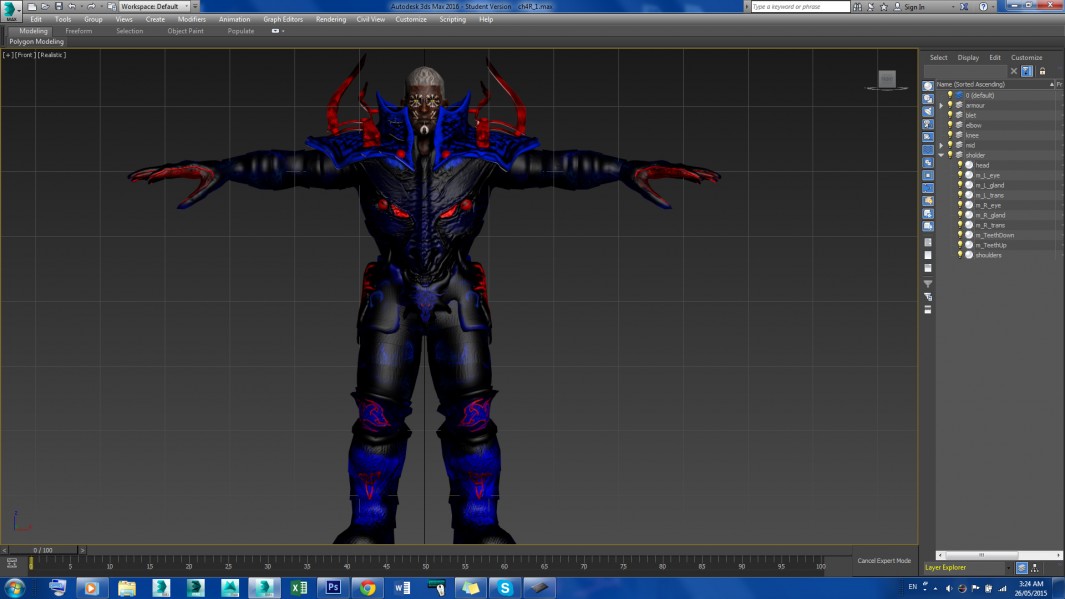Screen dimensions: 1065x599
Task: Toggle the lock icon in Layer Explorer
Action: pos(1042,71)
